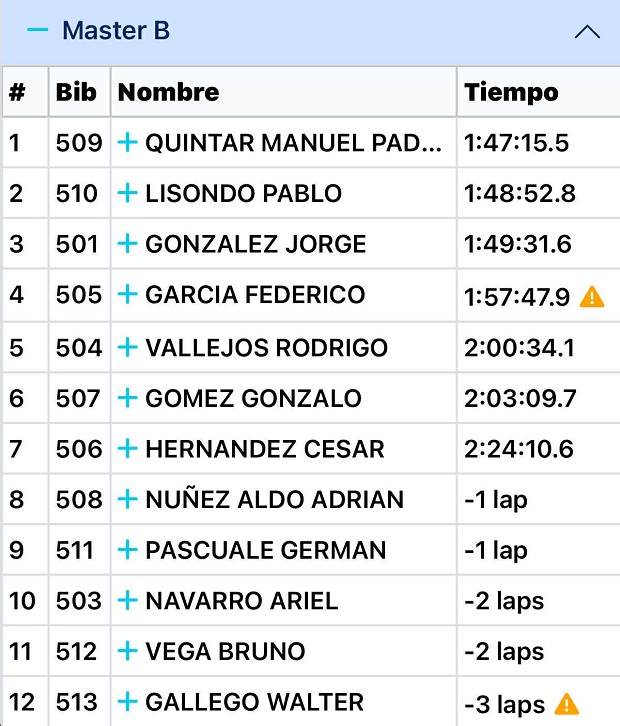The height and width of the screenshot is (726, 620).
Task: Click the warning triangle beside -3 laps
Action: pos(566,703)
